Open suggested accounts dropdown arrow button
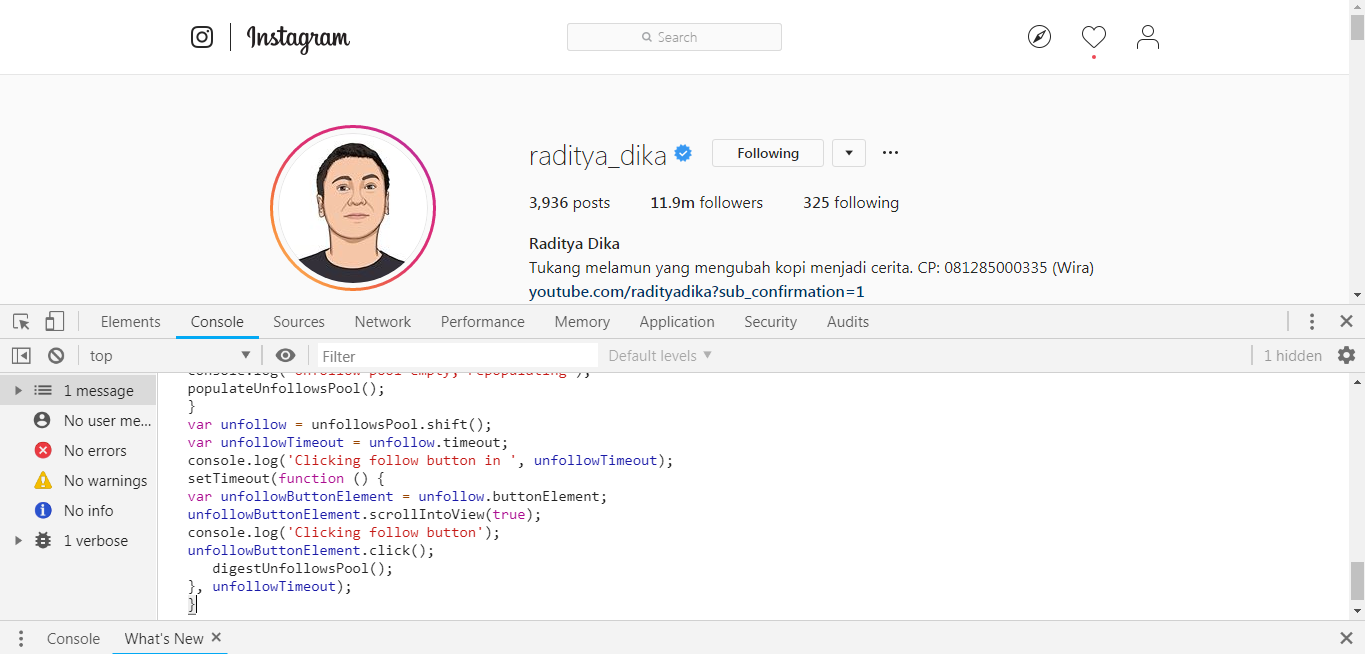 pyautogui.click(x=849, y=153)
